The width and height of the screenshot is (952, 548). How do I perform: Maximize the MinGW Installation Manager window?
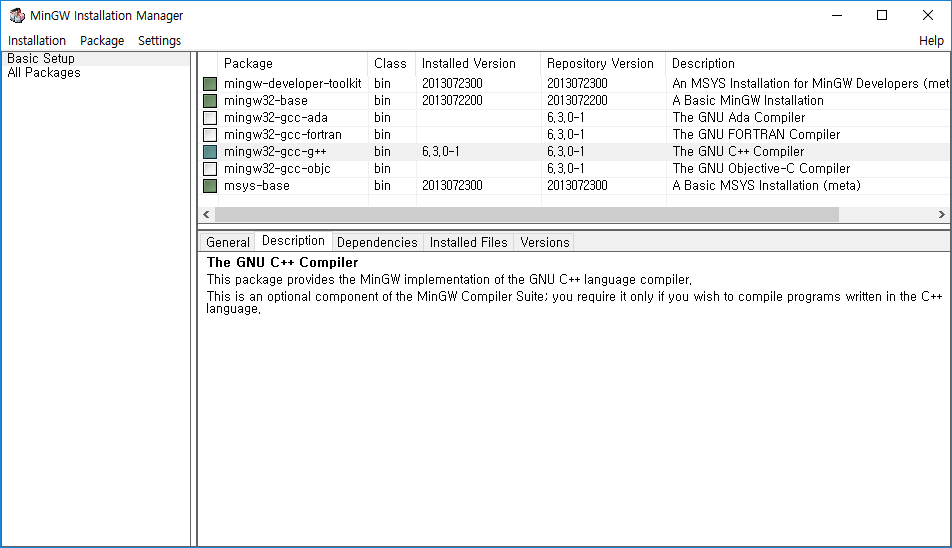tap(882, 15)
